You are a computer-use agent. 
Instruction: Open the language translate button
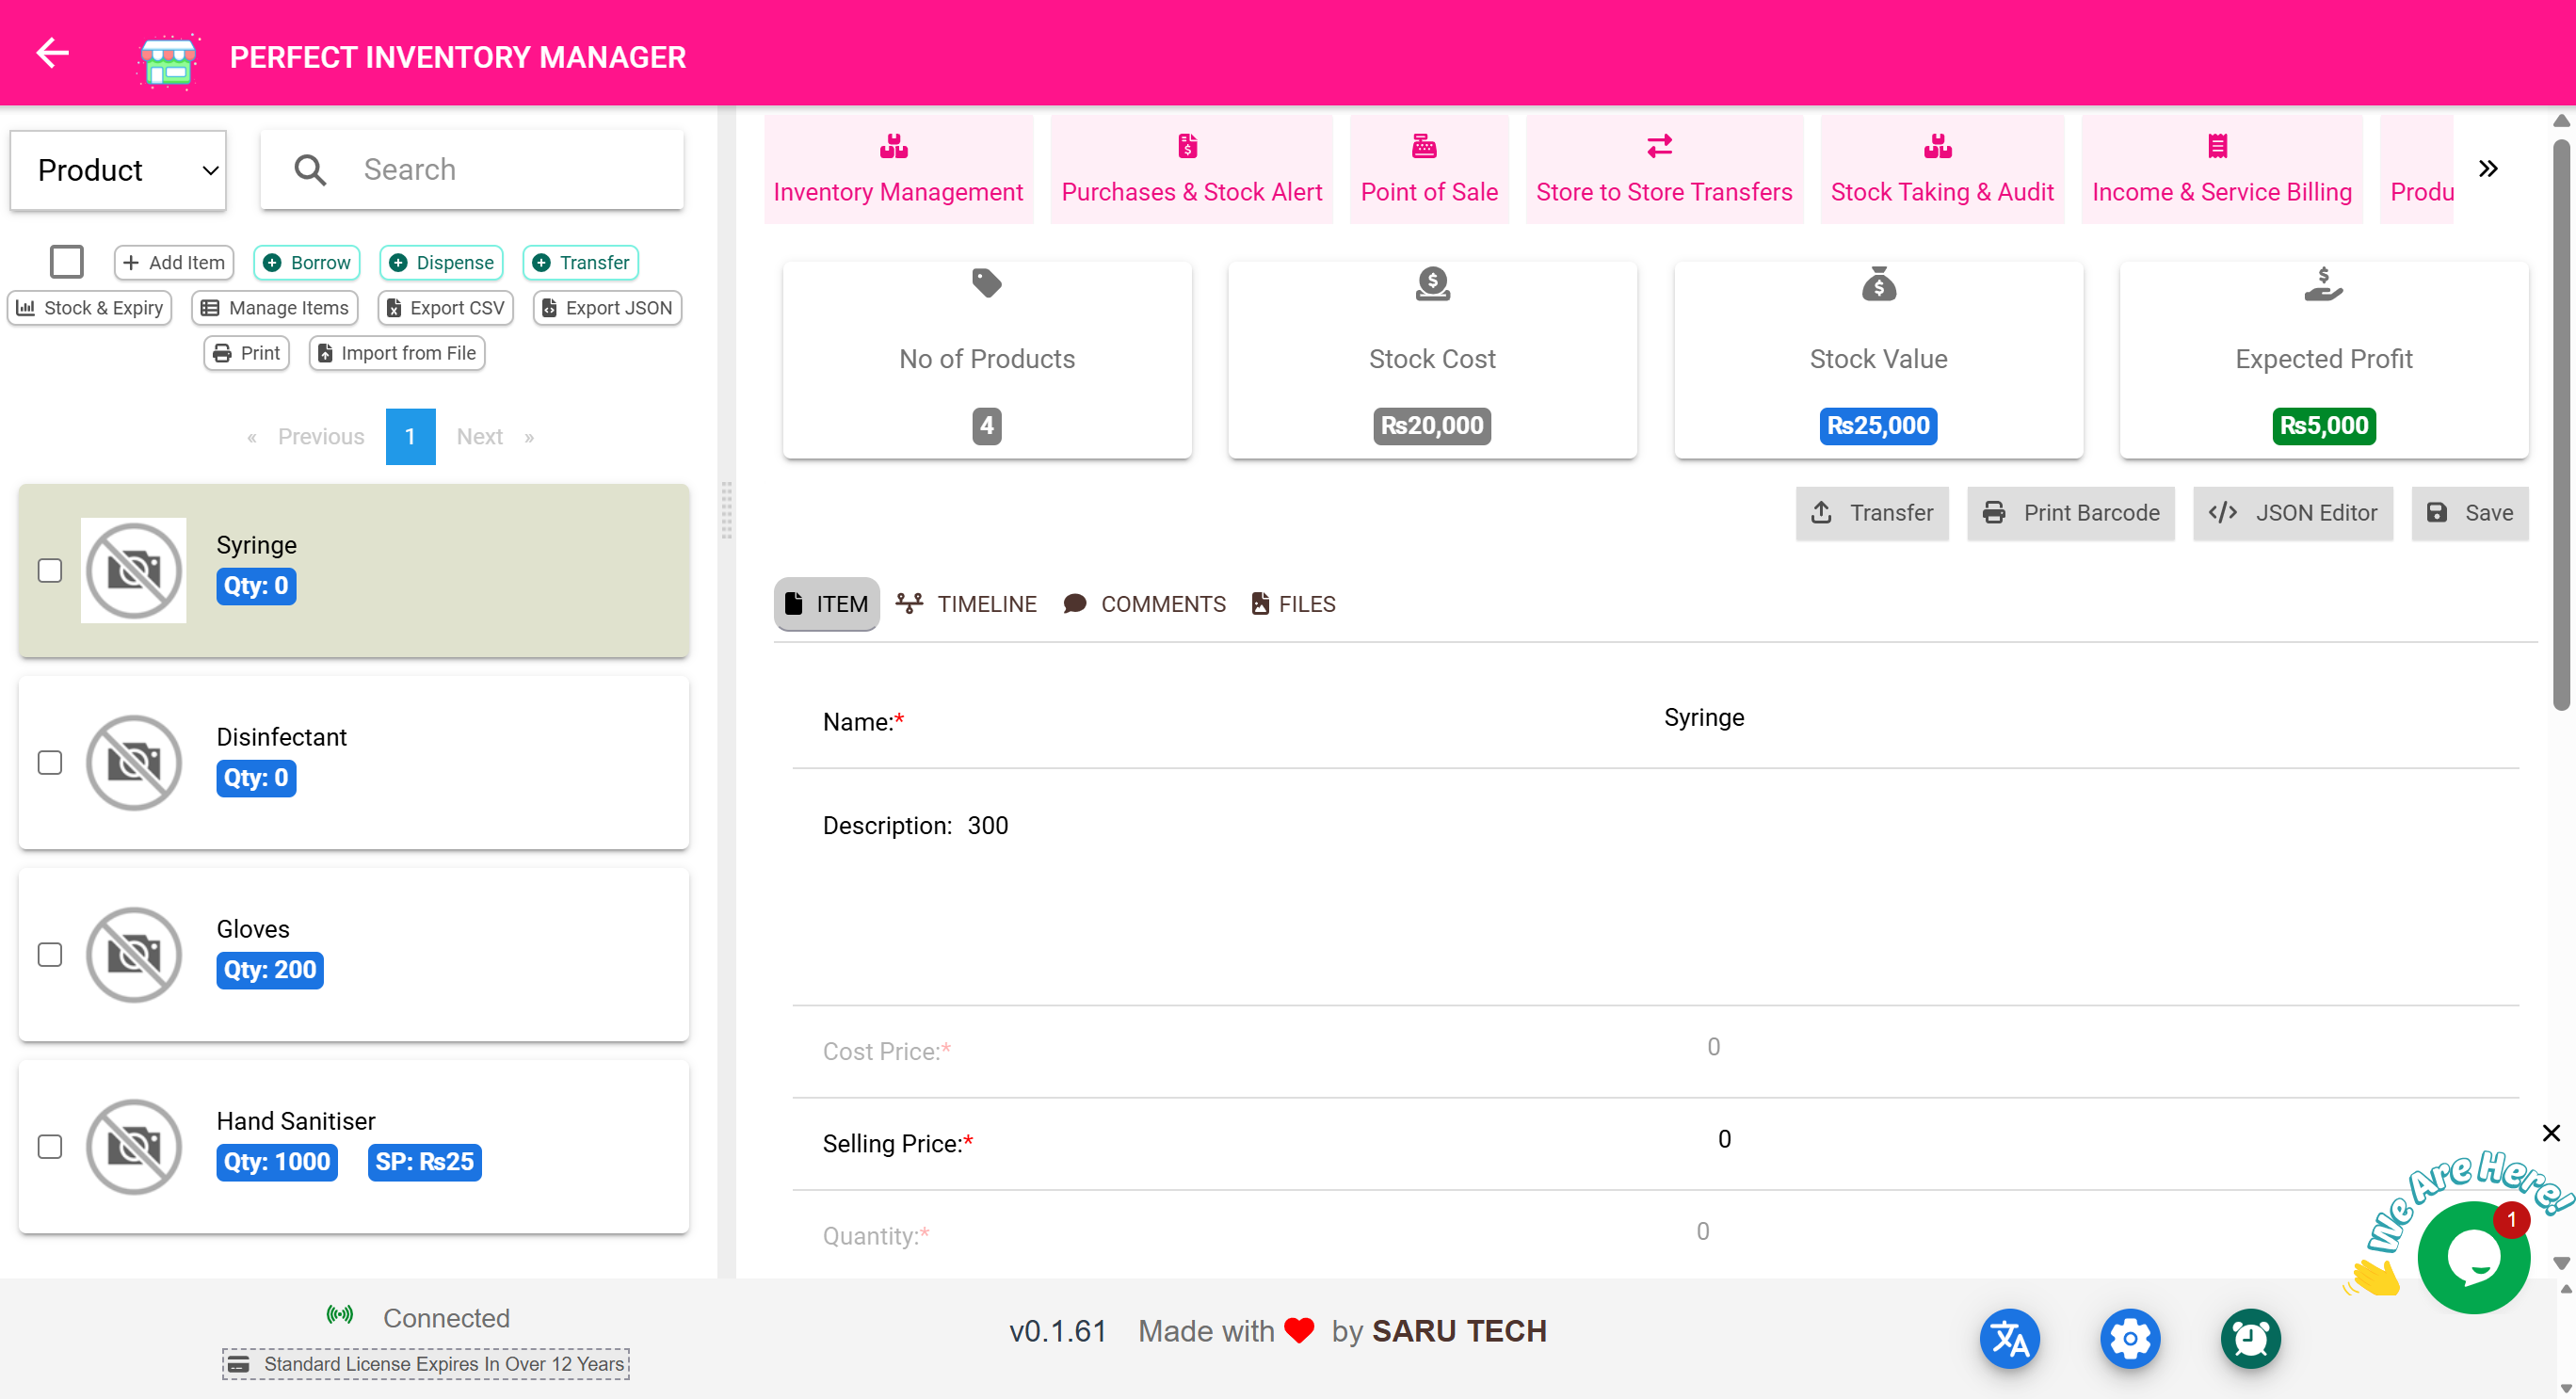[2009, 1338]
